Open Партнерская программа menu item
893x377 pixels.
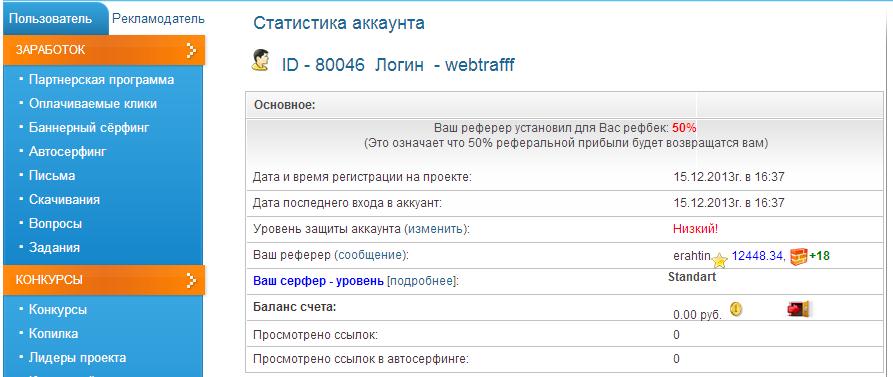(101, 80)
